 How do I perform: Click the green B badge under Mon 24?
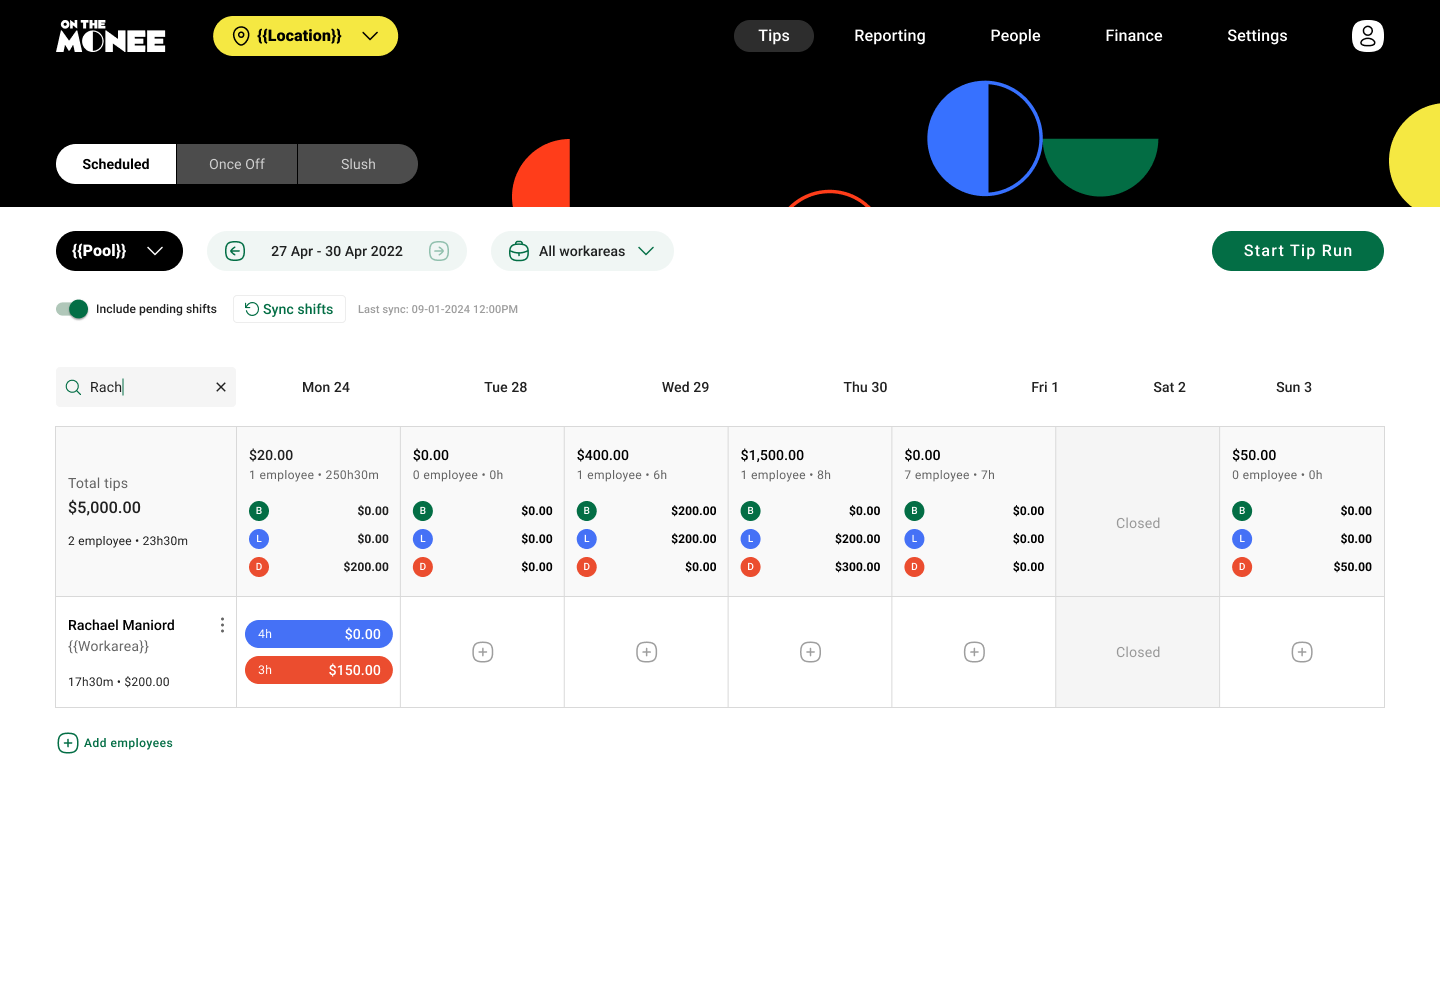[x=259, y=510]
